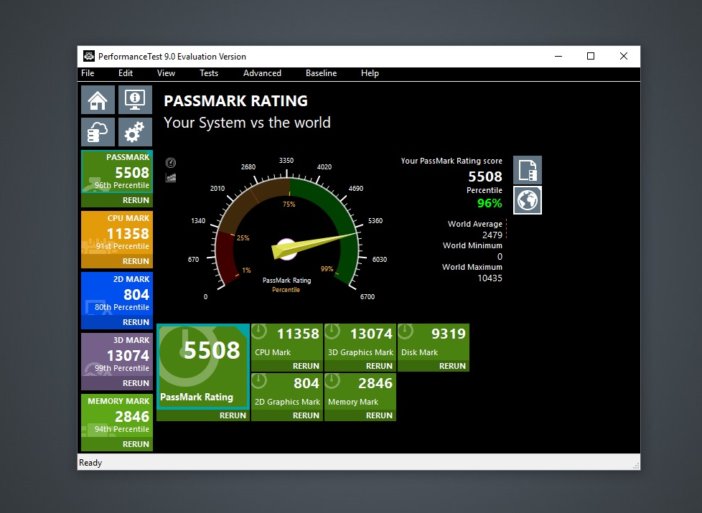The height and width of the screenshot is (513, 702).
Task: Select the 3D MARK 13074 sidebar tile
Action: coord(117,355)
